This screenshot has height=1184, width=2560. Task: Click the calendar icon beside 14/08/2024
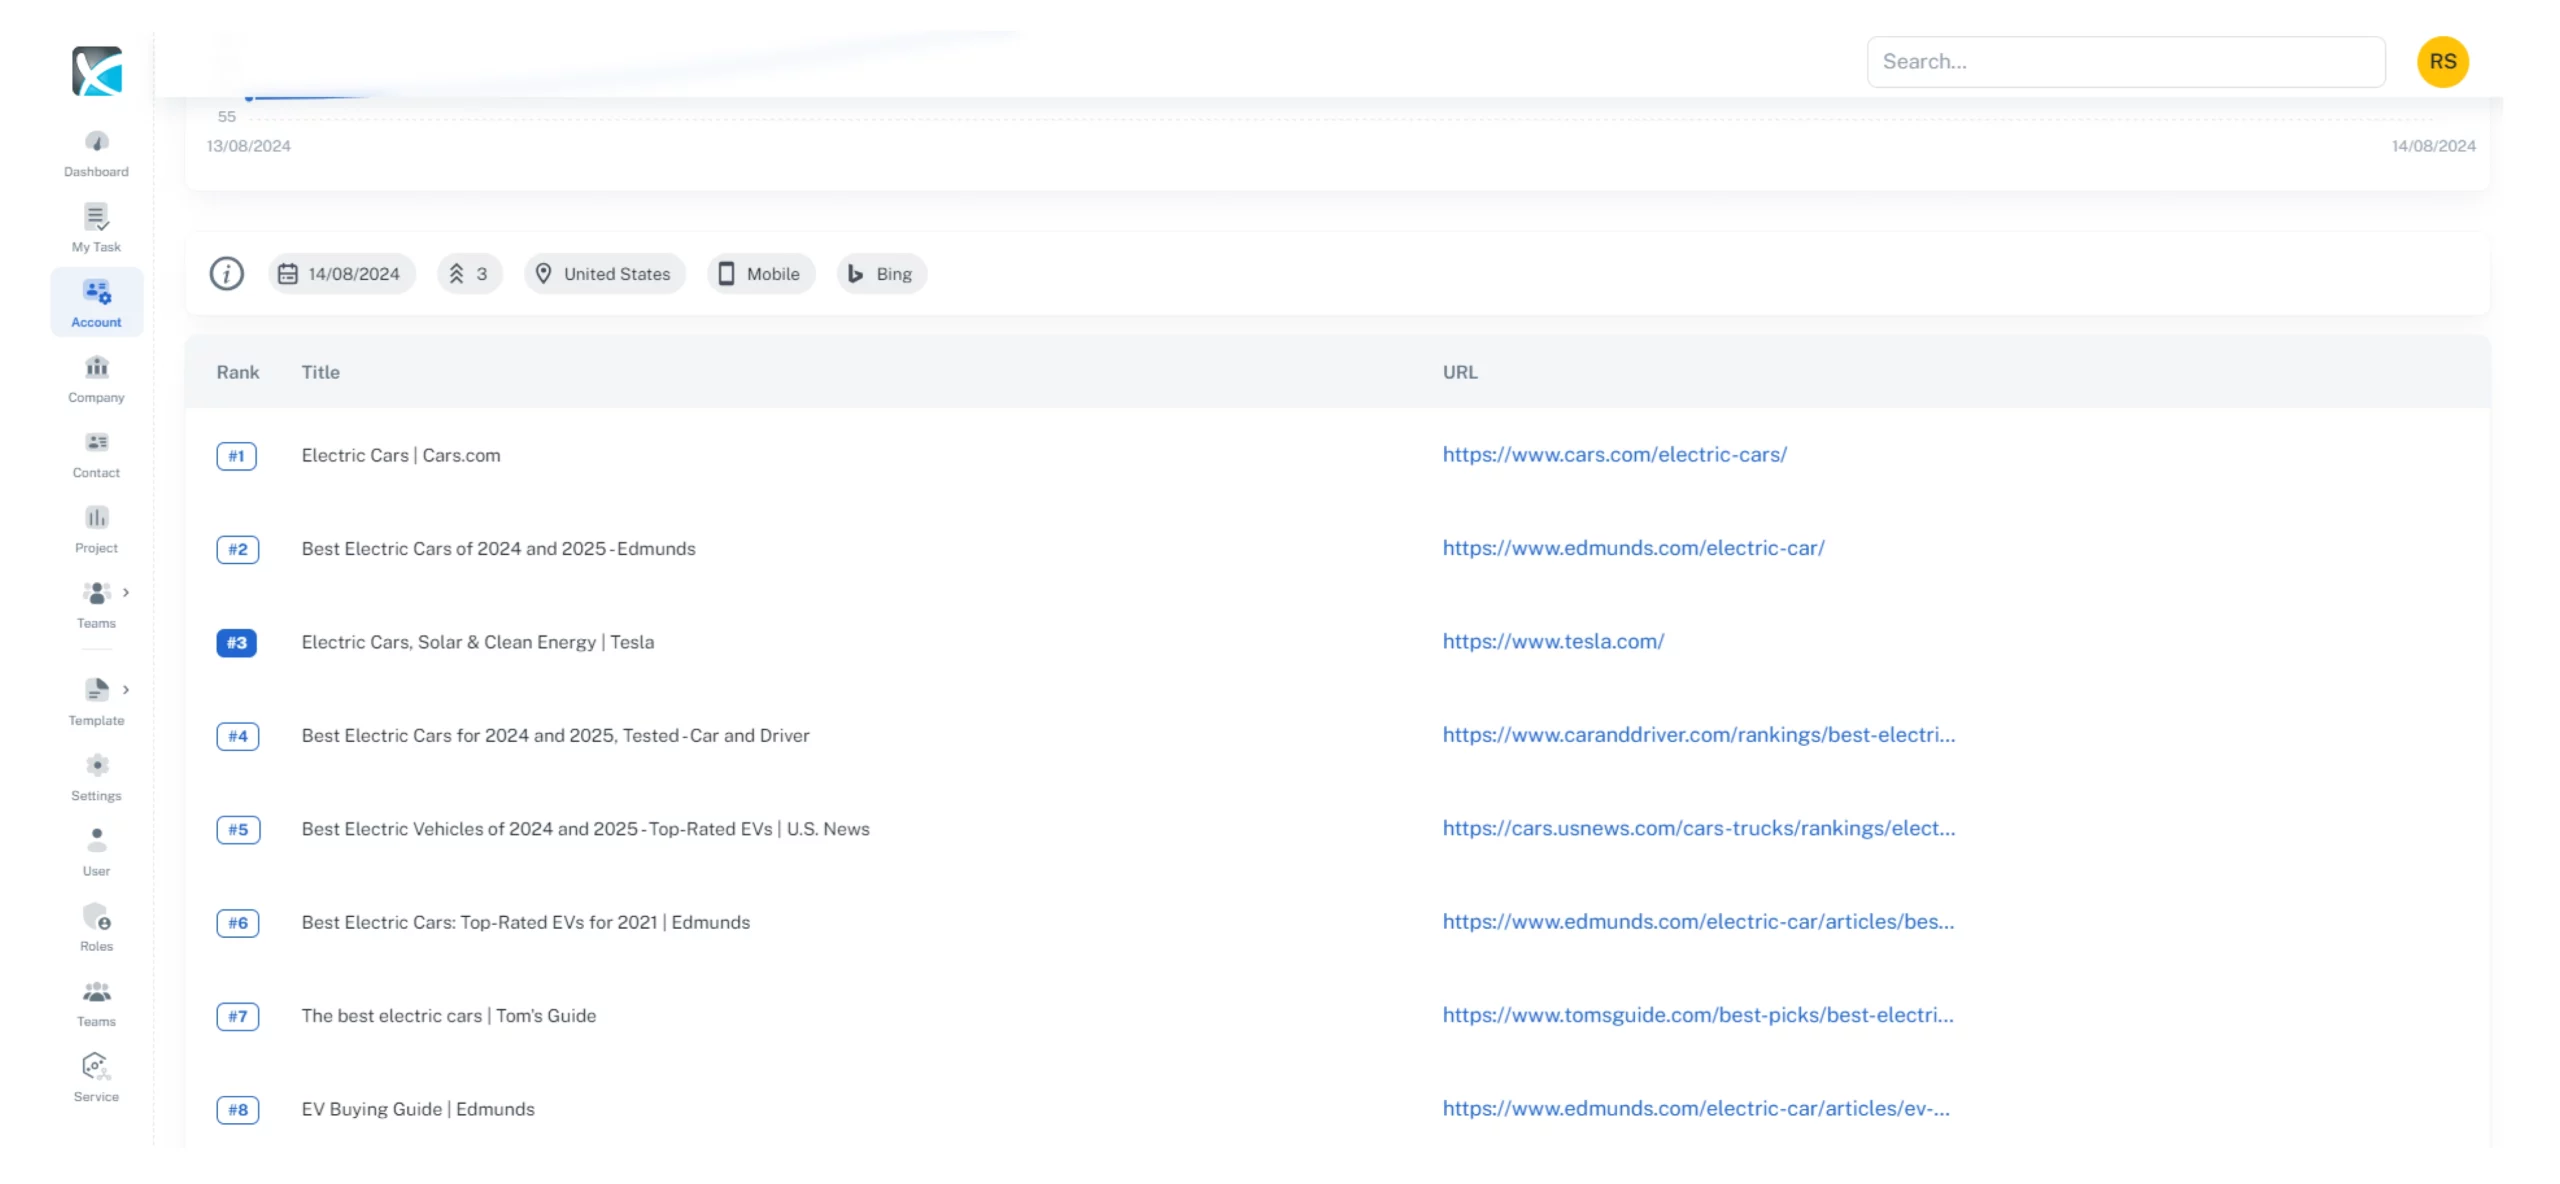coord(287,273)
